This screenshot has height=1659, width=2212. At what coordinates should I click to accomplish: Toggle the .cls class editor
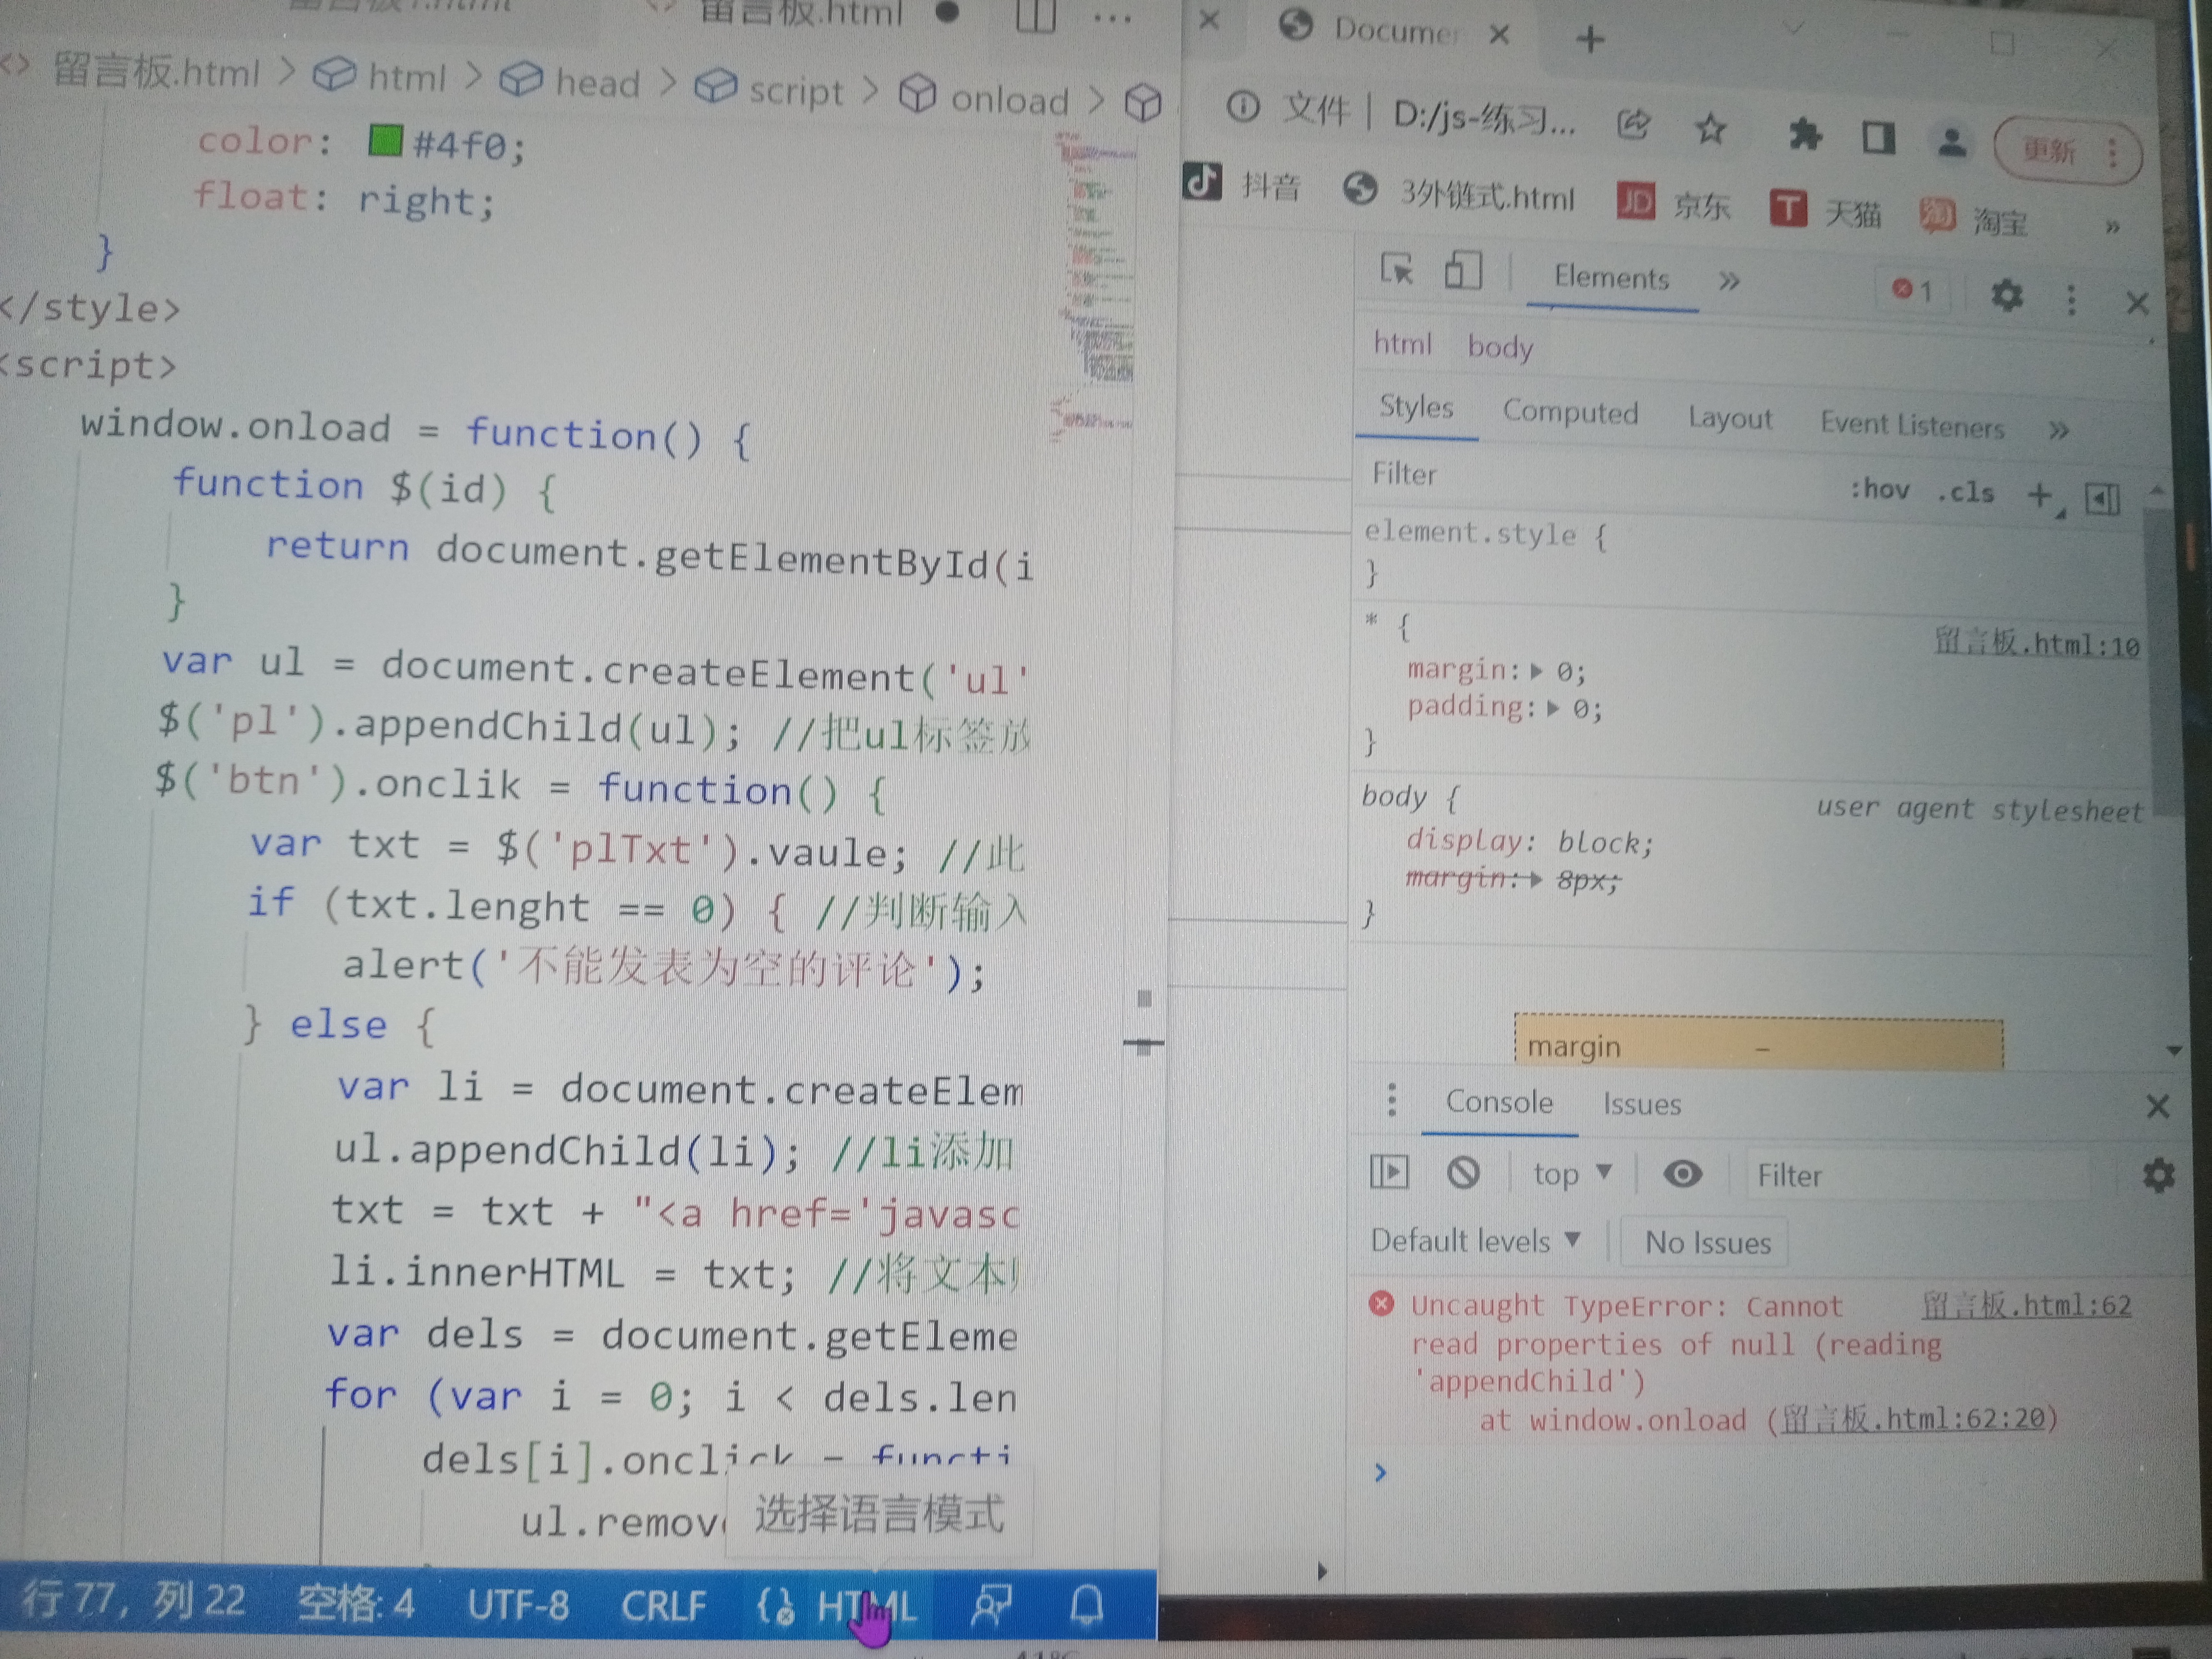(x=1966, y=492)
